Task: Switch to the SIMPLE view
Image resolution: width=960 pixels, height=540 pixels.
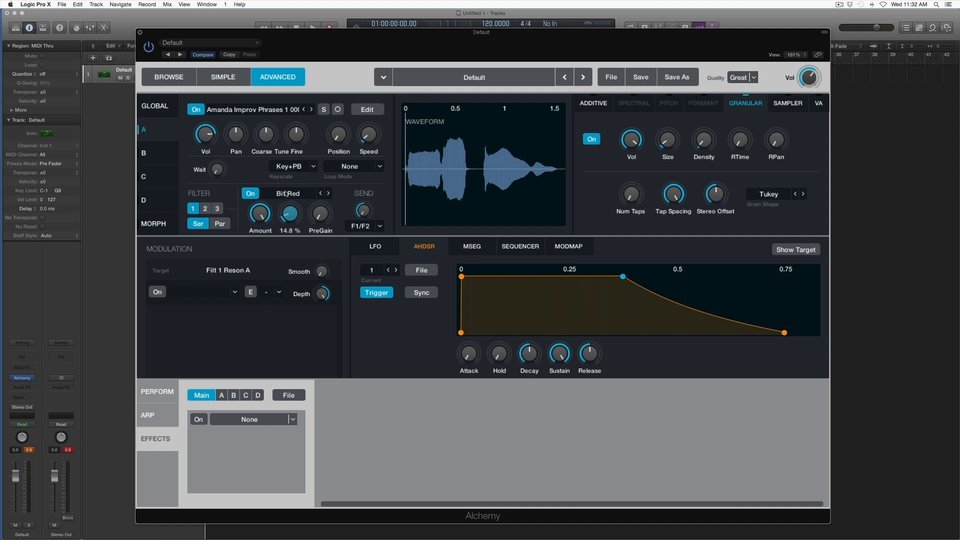Action: coord(223,77)
